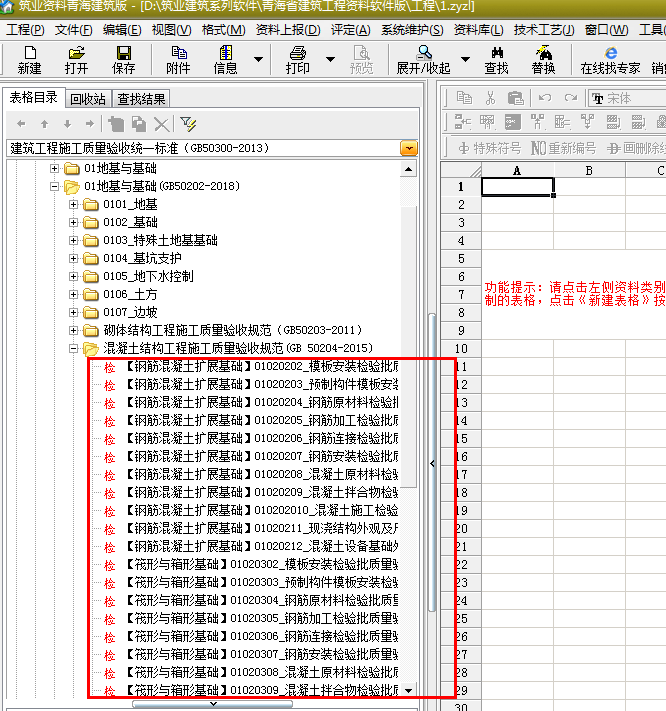666x711 pixels.
Task: Switch to the 回收站 tab
Action: [x=88, y=99]
